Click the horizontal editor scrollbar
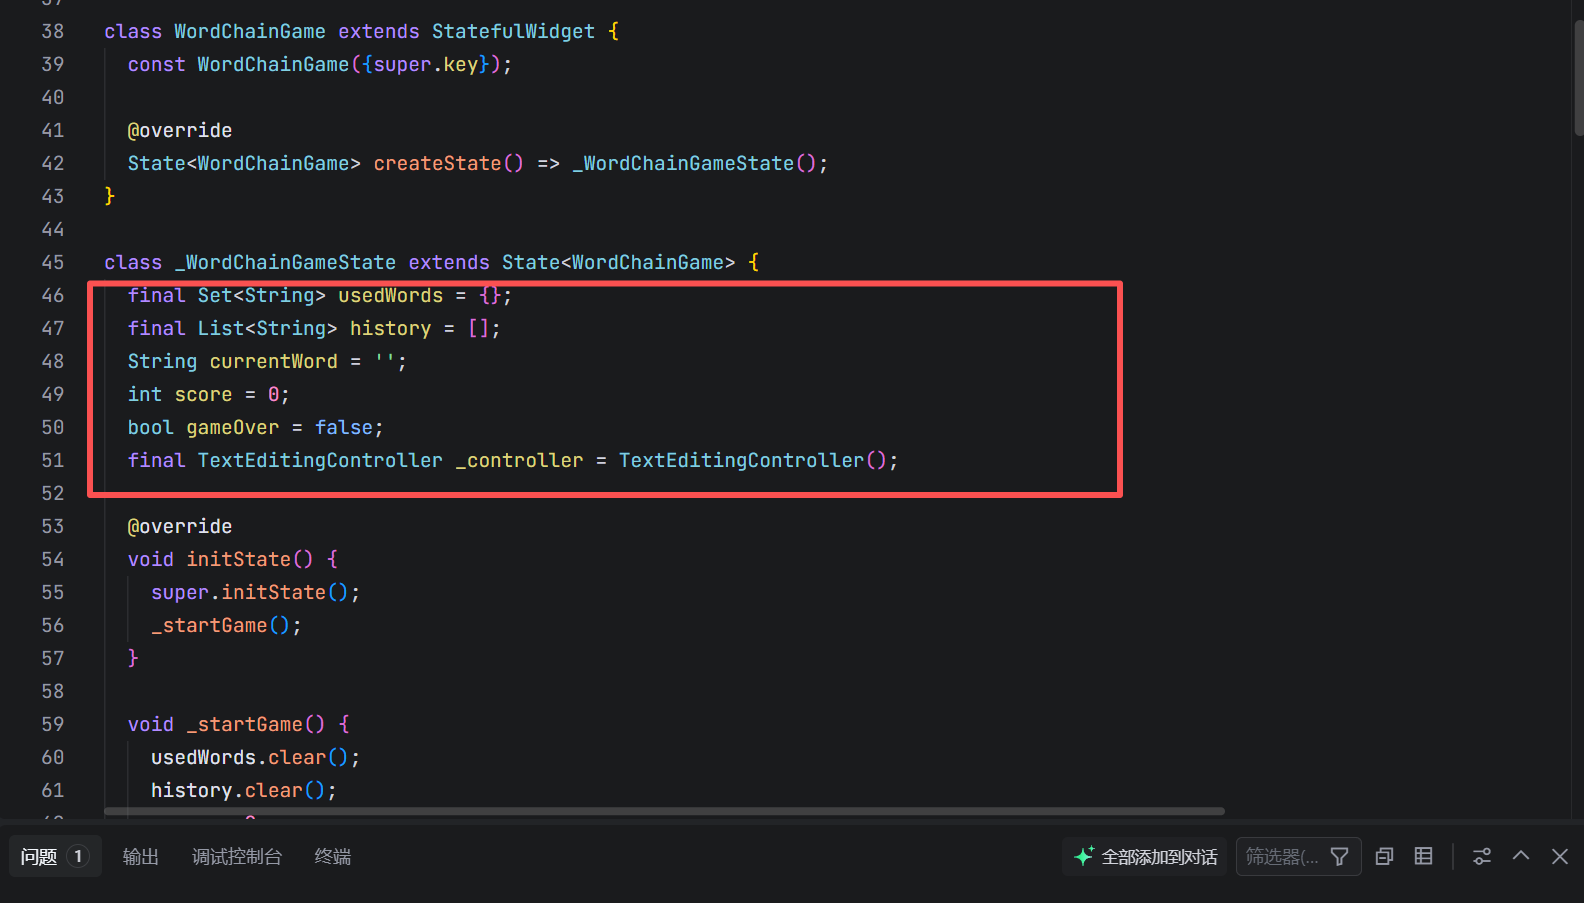This screenshot has height=903, width=1584. [664, 811]
